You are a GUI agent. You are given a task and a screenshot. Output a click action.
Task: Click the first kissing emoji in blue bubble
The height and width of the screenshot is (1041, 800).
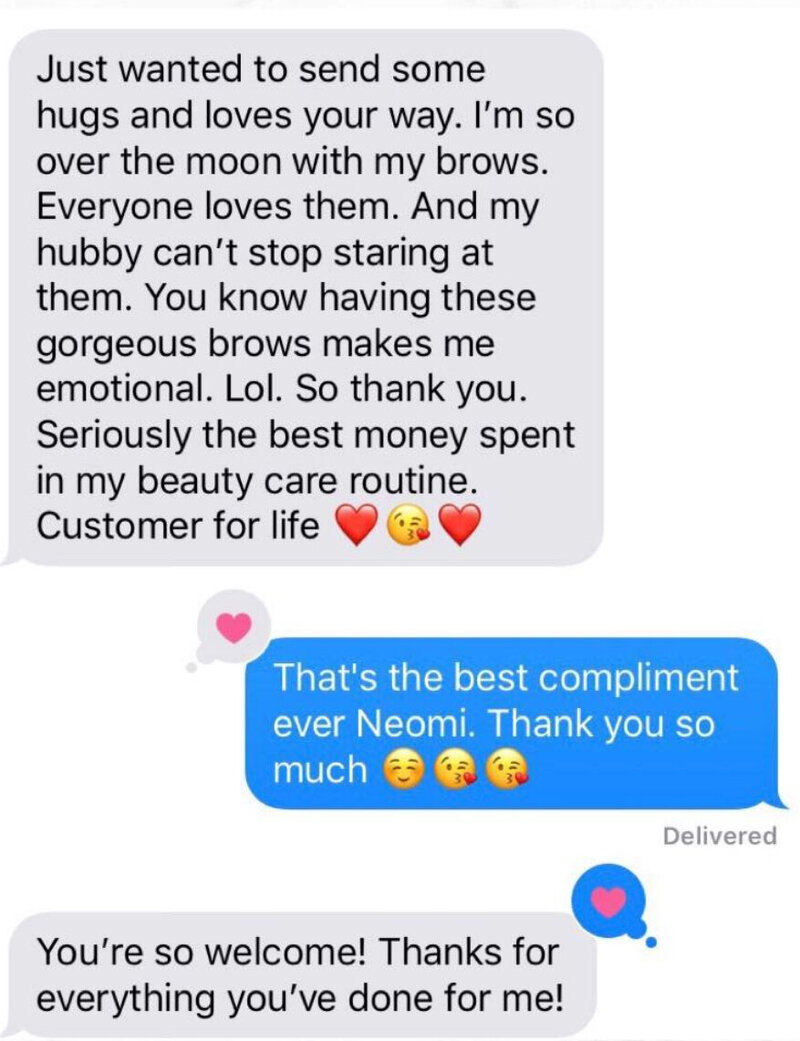pos(455,770)
